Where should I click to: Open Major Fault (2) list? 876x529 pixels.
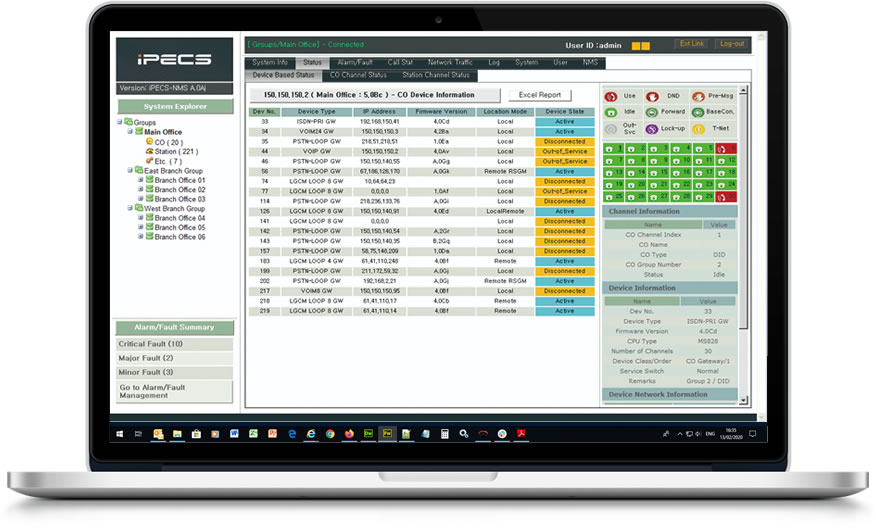[174, 358]
